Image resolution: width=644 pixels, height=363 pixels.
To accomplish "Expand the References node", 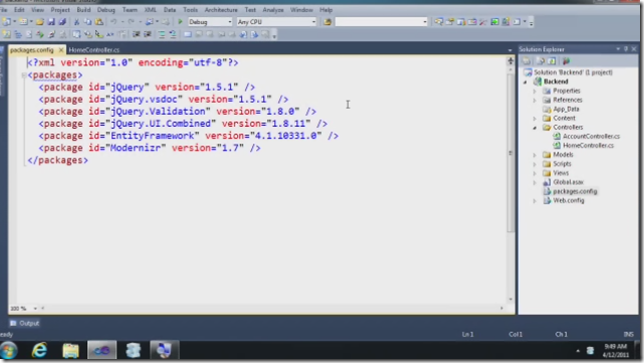I will coord(535,100).
